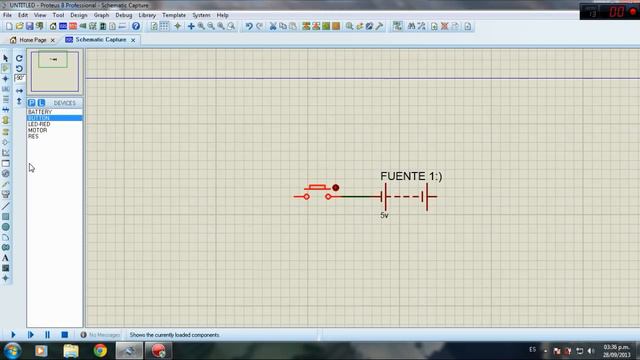Click the Step simulation button
640x360 pixels.
[x=31, y=335]
